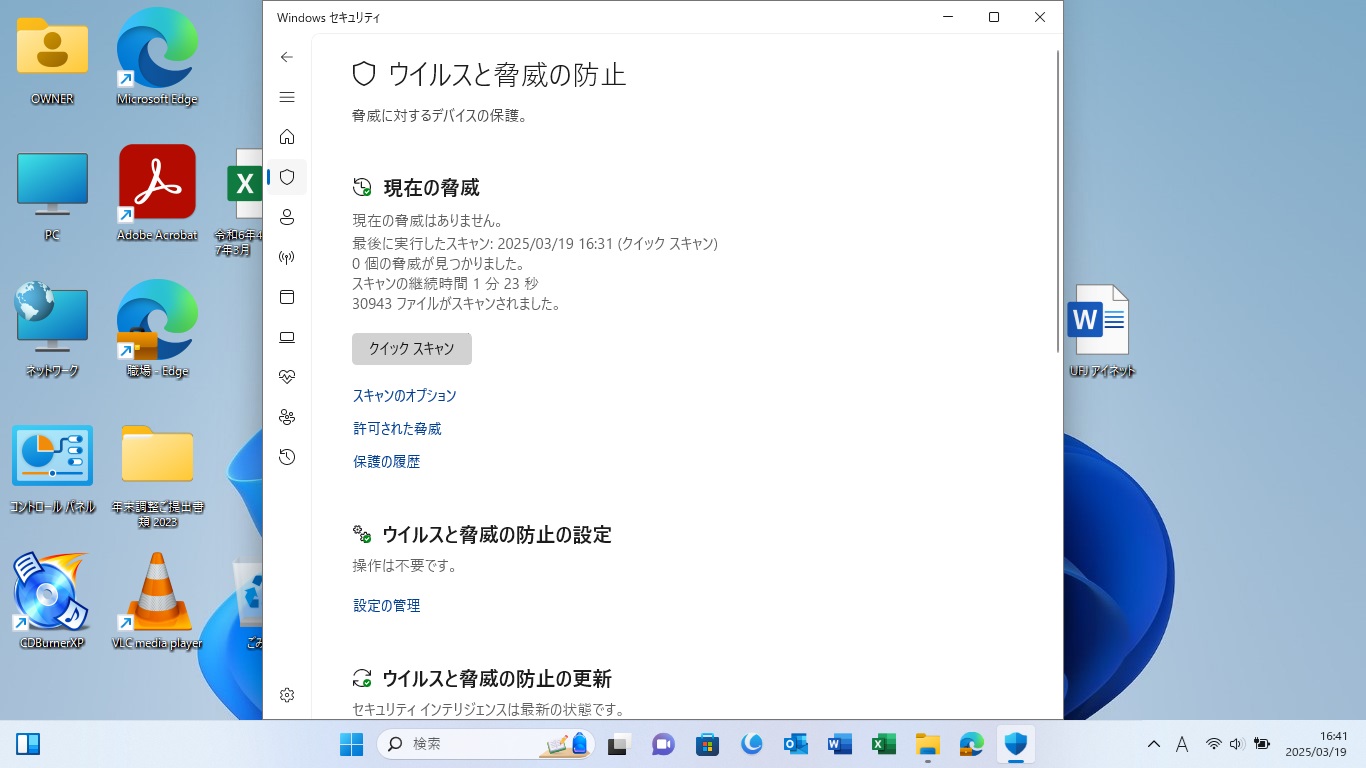Screen dimensions: 1366x768
Task: Open the Home icon in the sidebar
Action: click(x=287, y=137)
